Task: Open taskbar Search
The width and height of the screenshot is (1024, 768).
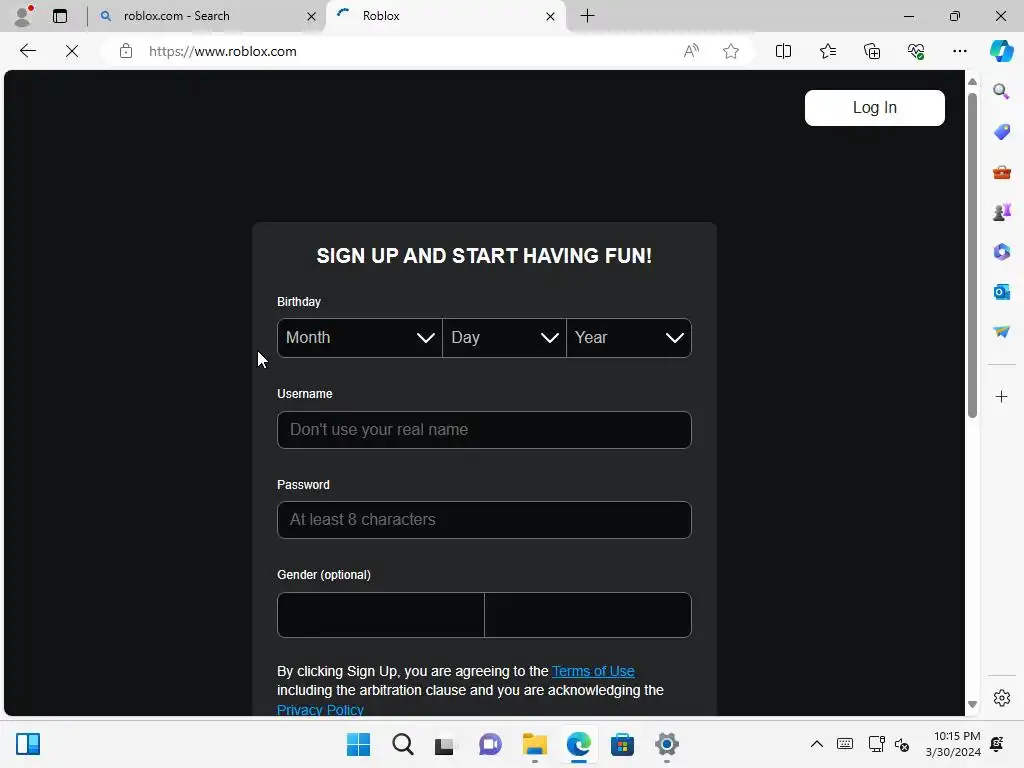Action: [403, 744]
